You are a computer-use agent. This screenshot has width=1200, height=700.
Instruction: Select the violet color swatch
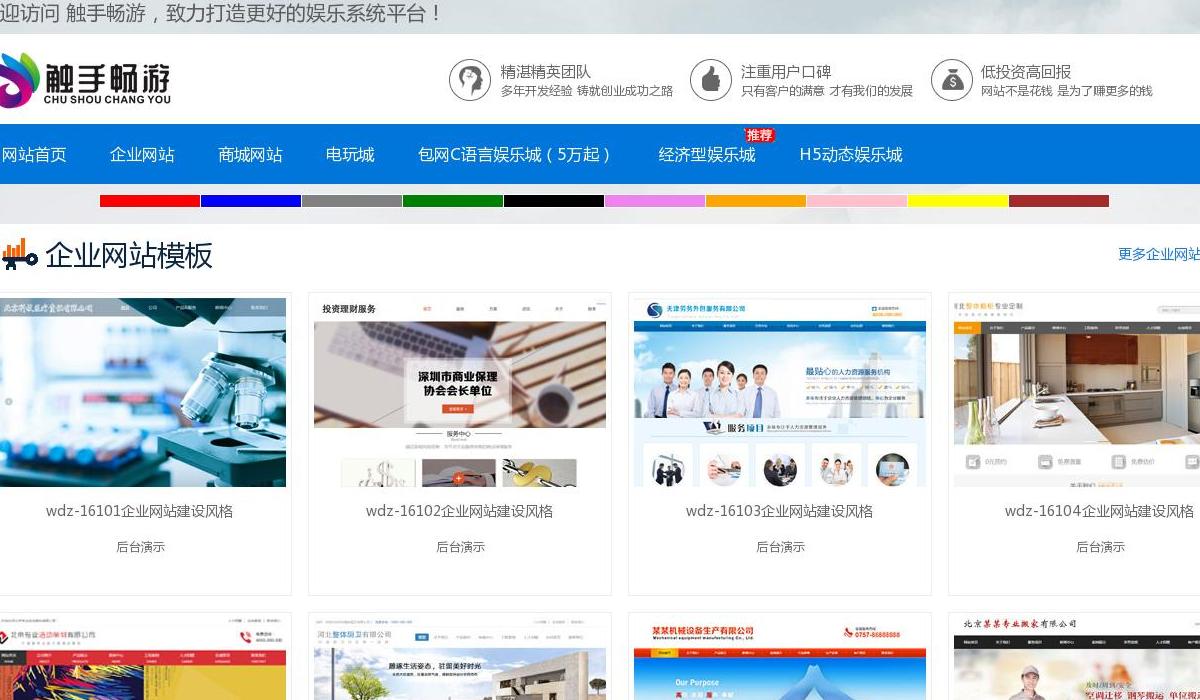coord(655,201)
